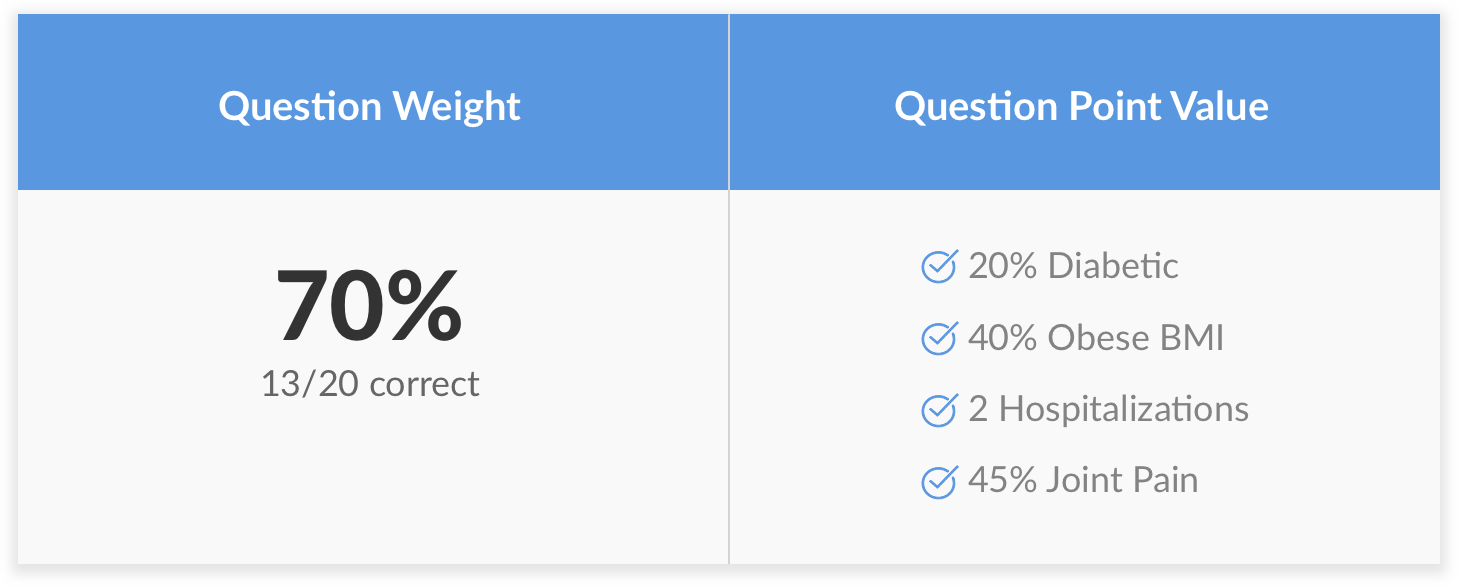Select the Question Point Value column header

pos(1085,102)
